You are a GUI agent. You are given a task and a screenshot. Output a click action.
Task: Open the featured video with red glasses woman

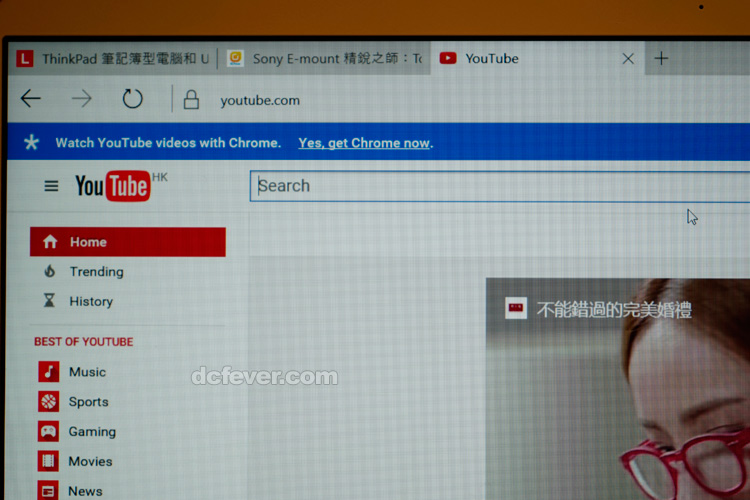click(x=618, y=389)
